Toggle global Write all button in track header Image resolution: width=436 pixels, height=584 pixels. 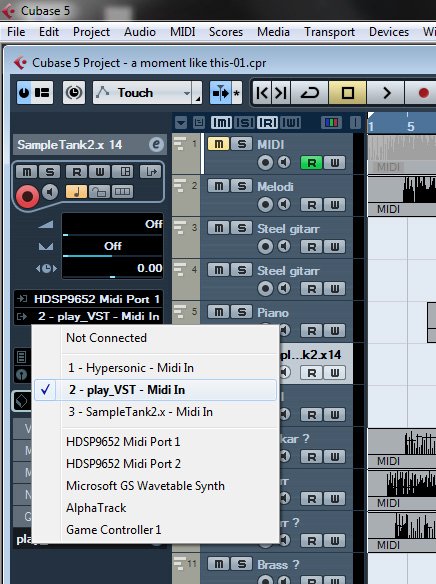pyautogui.click(x=291, y=123)
